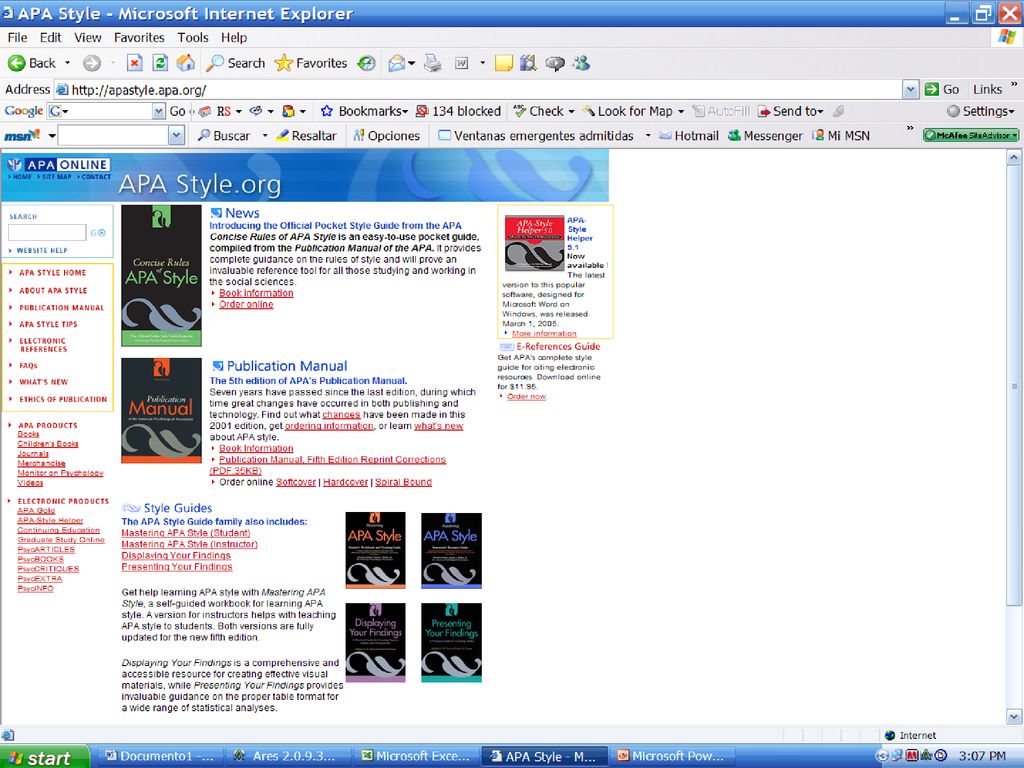Click the Ethics of Publication link
This screenshot has width=1024, height=768.
coord(63,399)
